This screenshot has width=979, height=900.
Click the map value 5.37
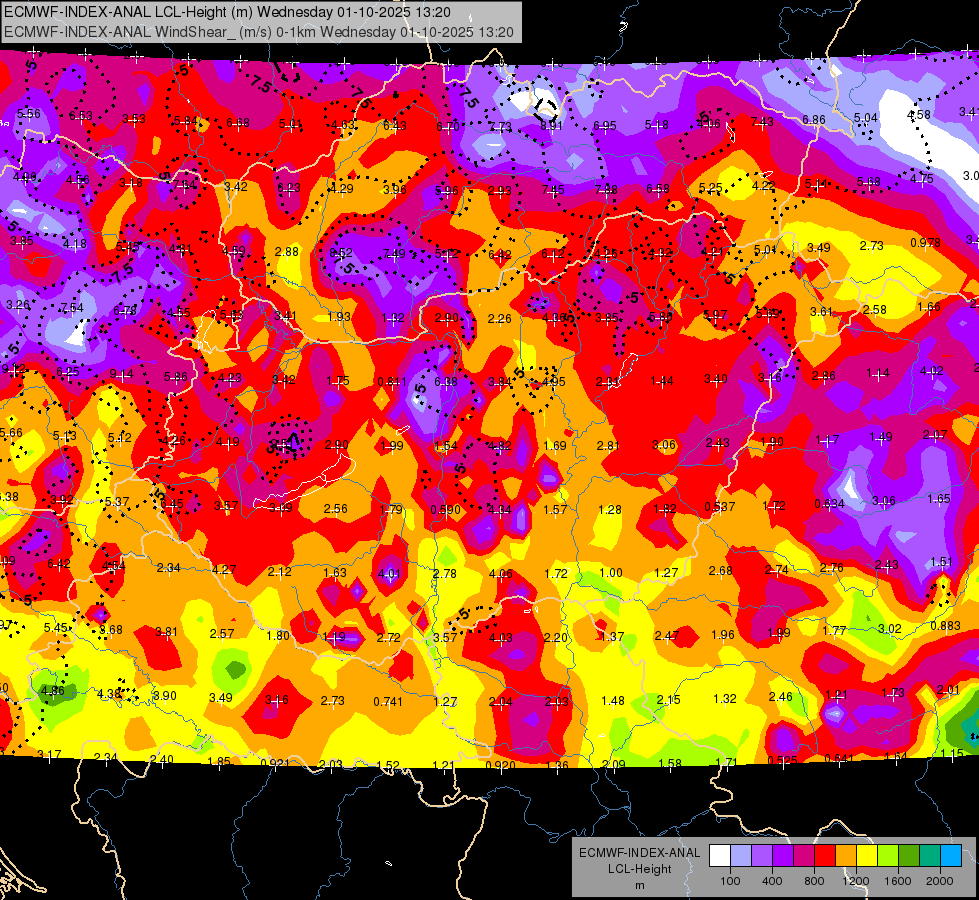click(117, 502)
